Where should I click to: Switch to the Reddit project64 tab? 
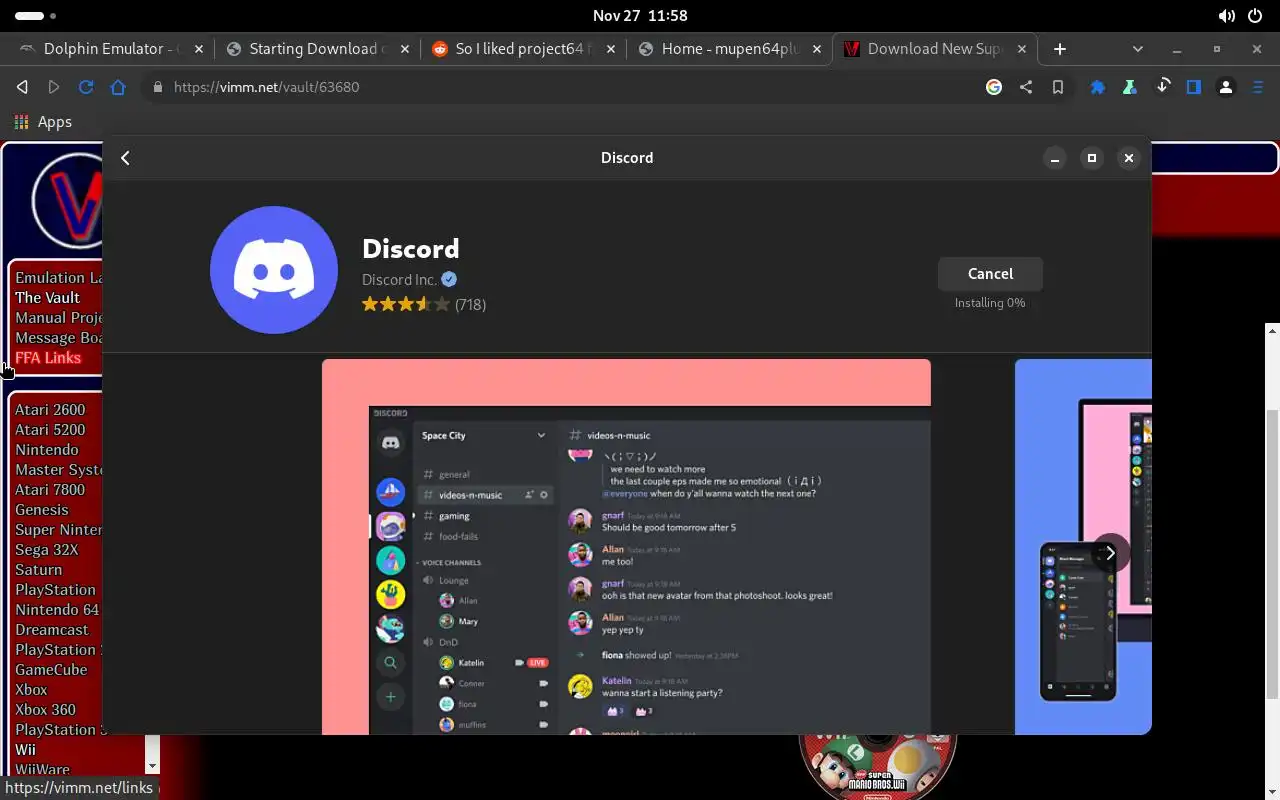point(520,49)
